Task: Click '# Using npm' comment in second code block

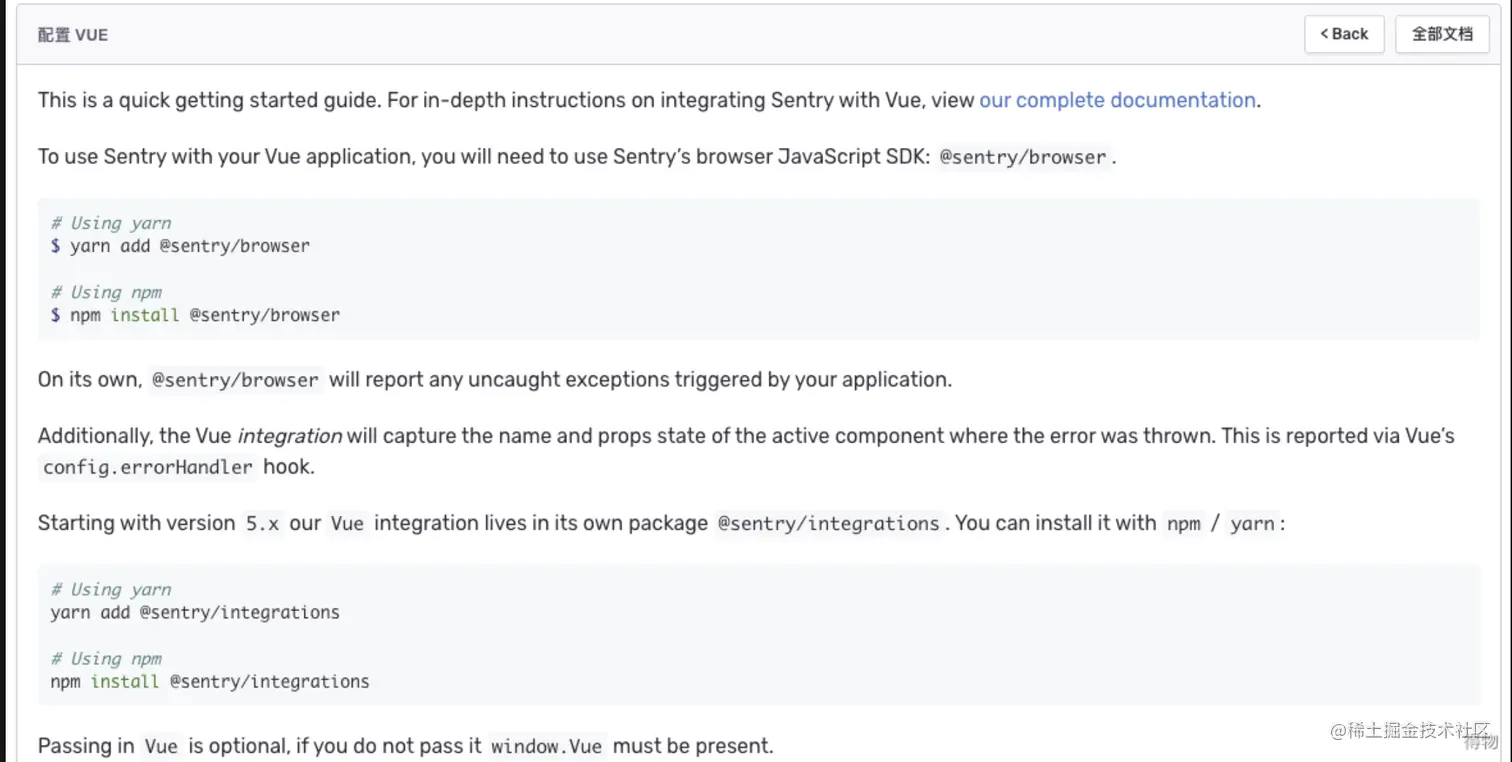Action: 106,658
